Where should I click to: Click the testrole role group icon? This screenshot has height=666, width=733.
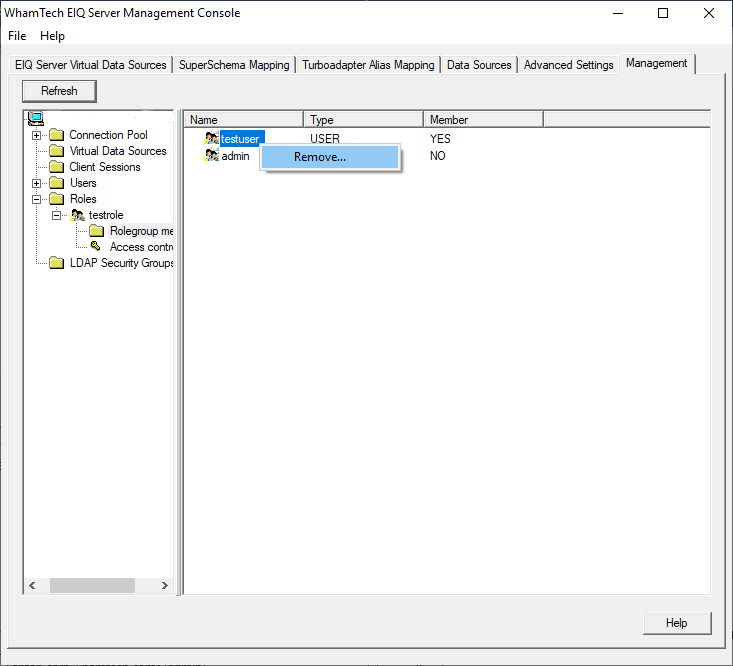[77, 215]
